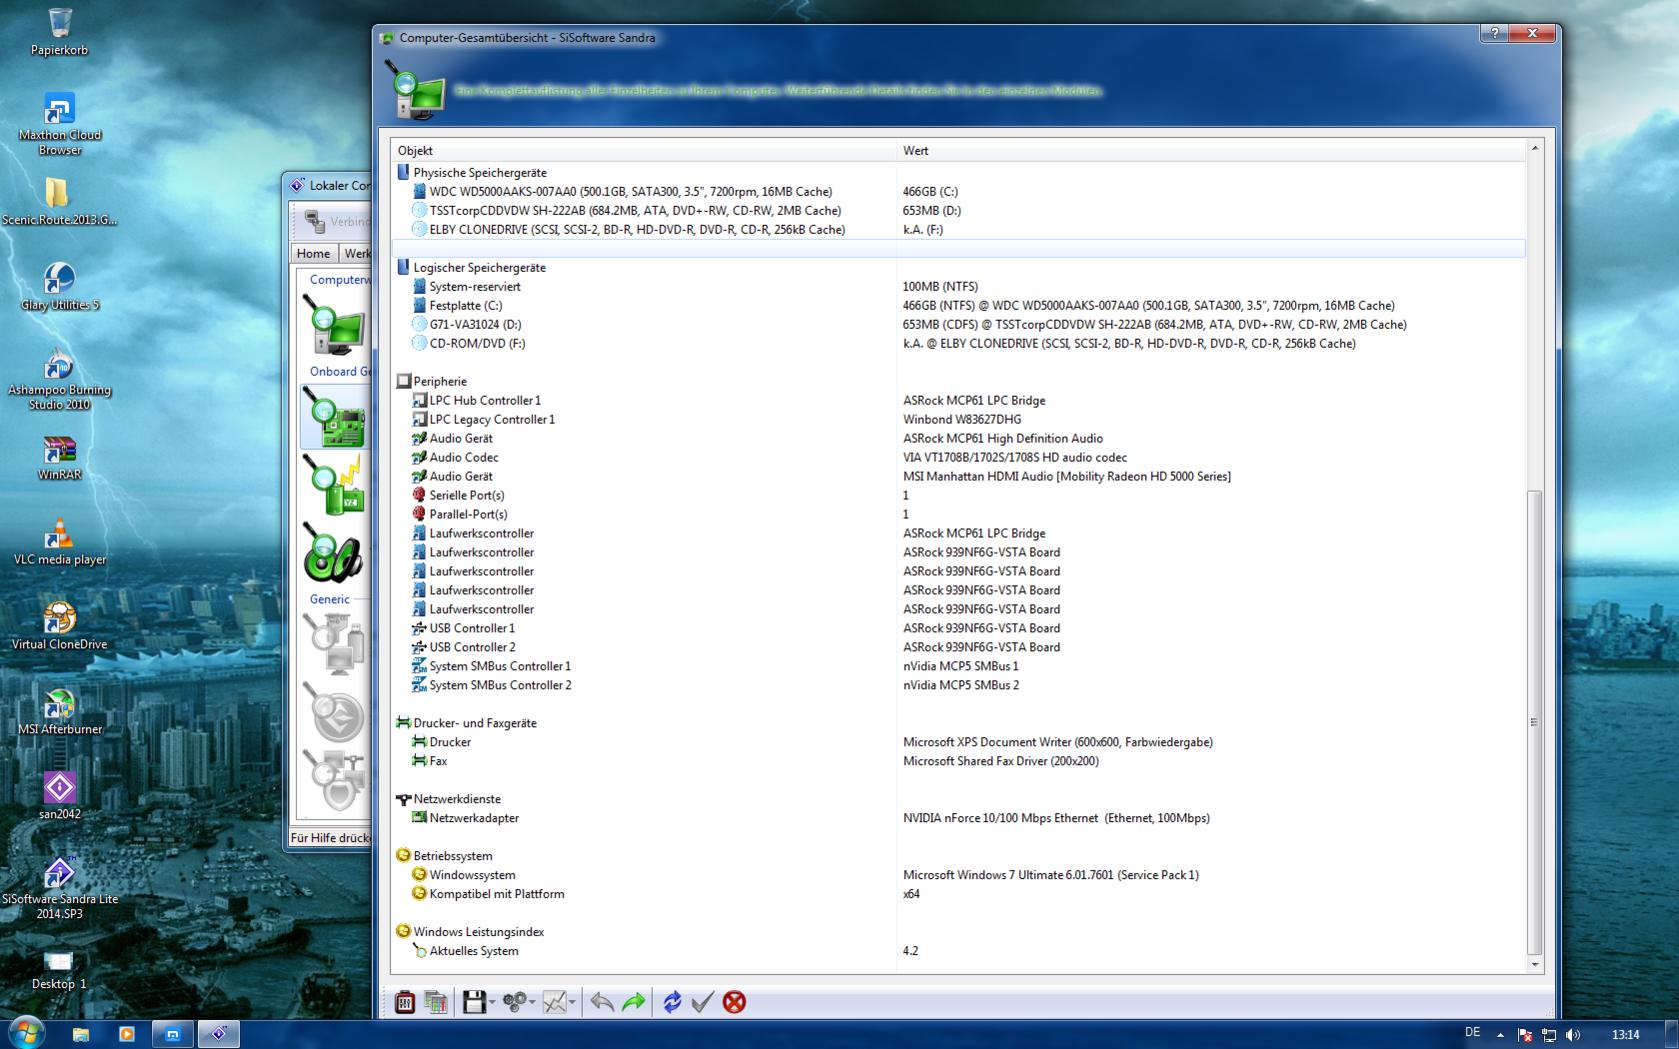
Task: Select the Physische Speichergeräte group row
Action: [958, 173]
